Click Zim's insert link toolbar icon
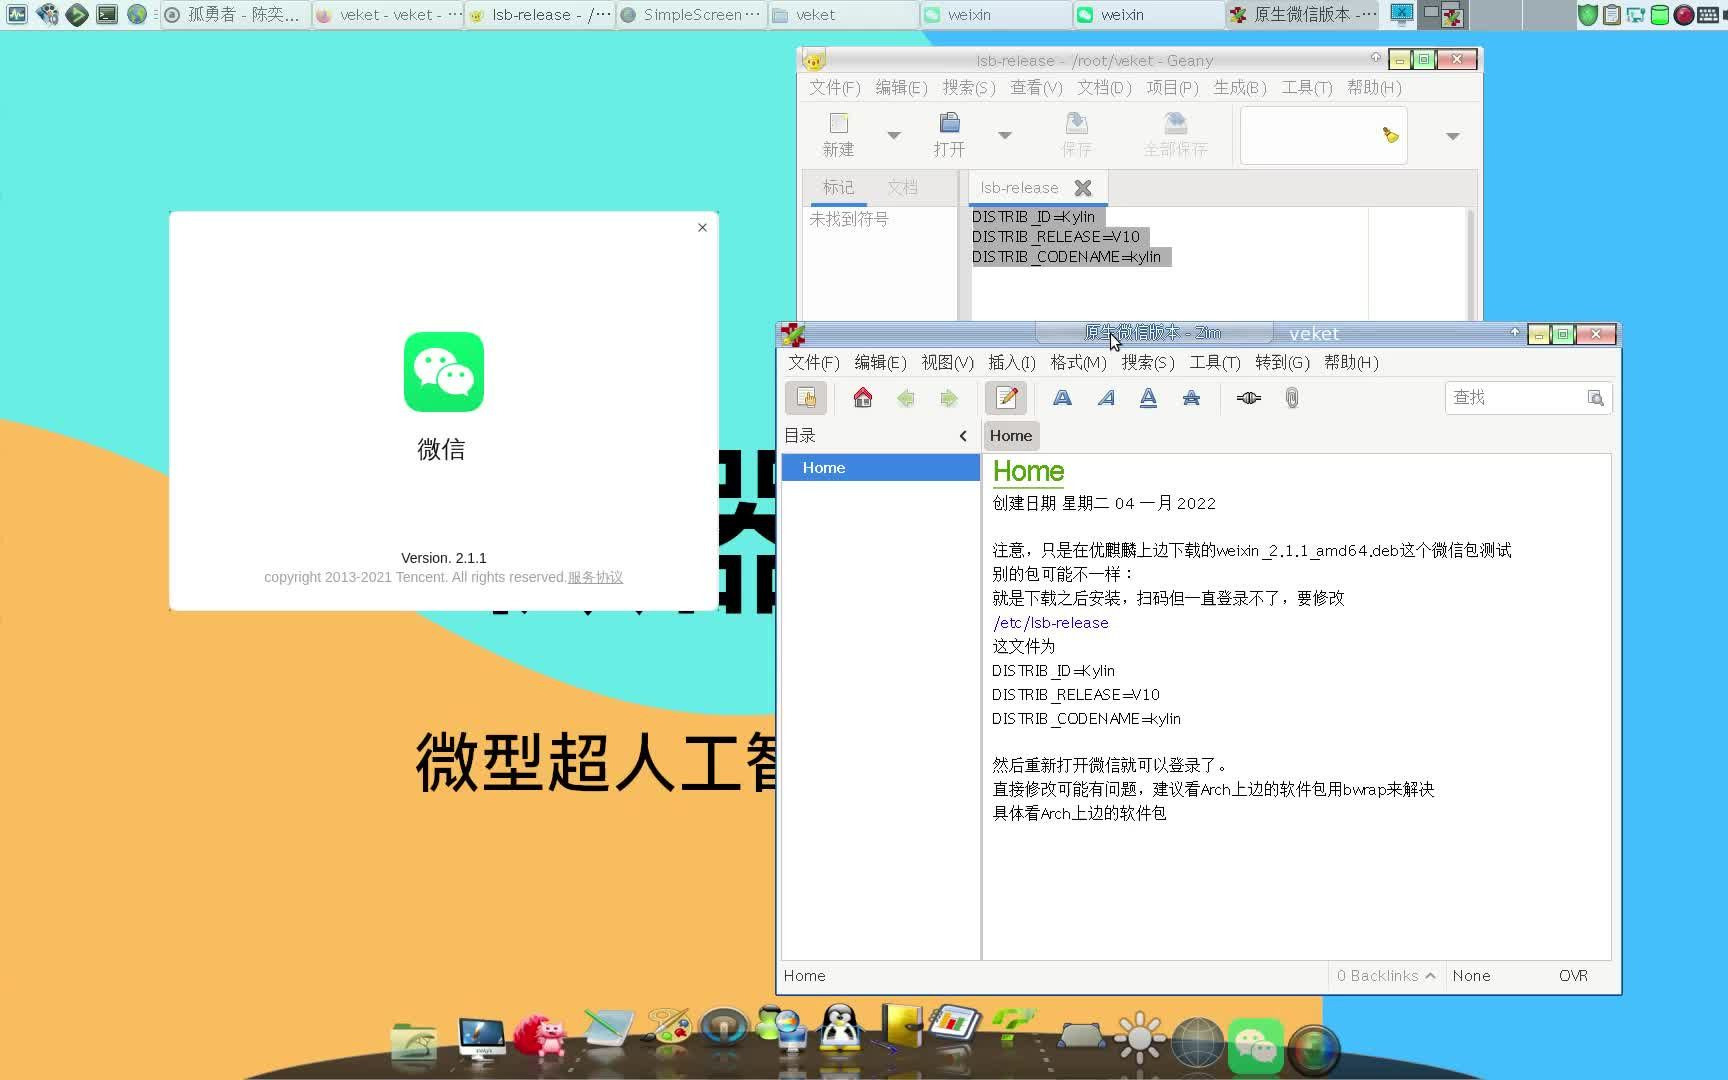1728x1080 pixels. (x=1249, y=398)
